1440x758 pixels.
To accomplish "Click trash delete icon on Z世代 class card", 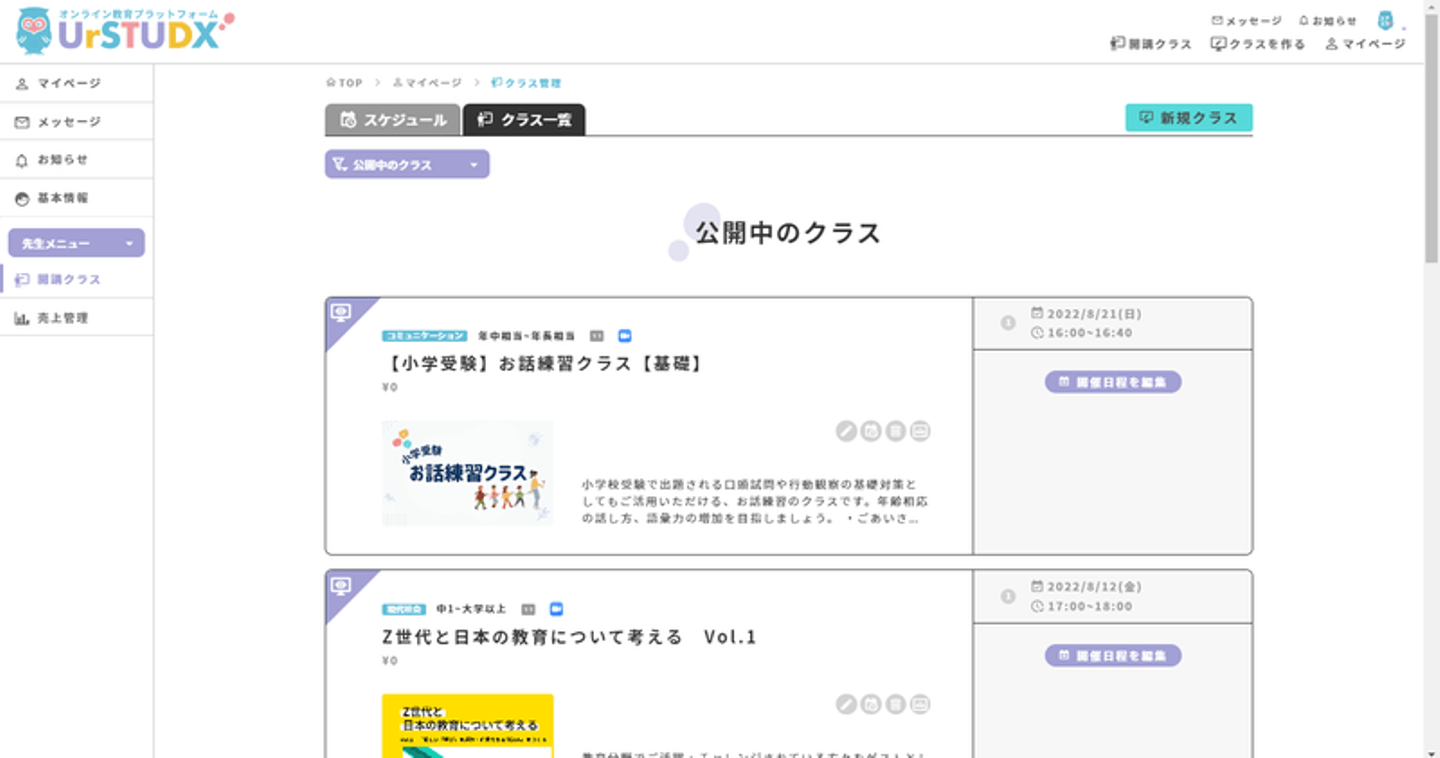I will click(x=896, y=704).
